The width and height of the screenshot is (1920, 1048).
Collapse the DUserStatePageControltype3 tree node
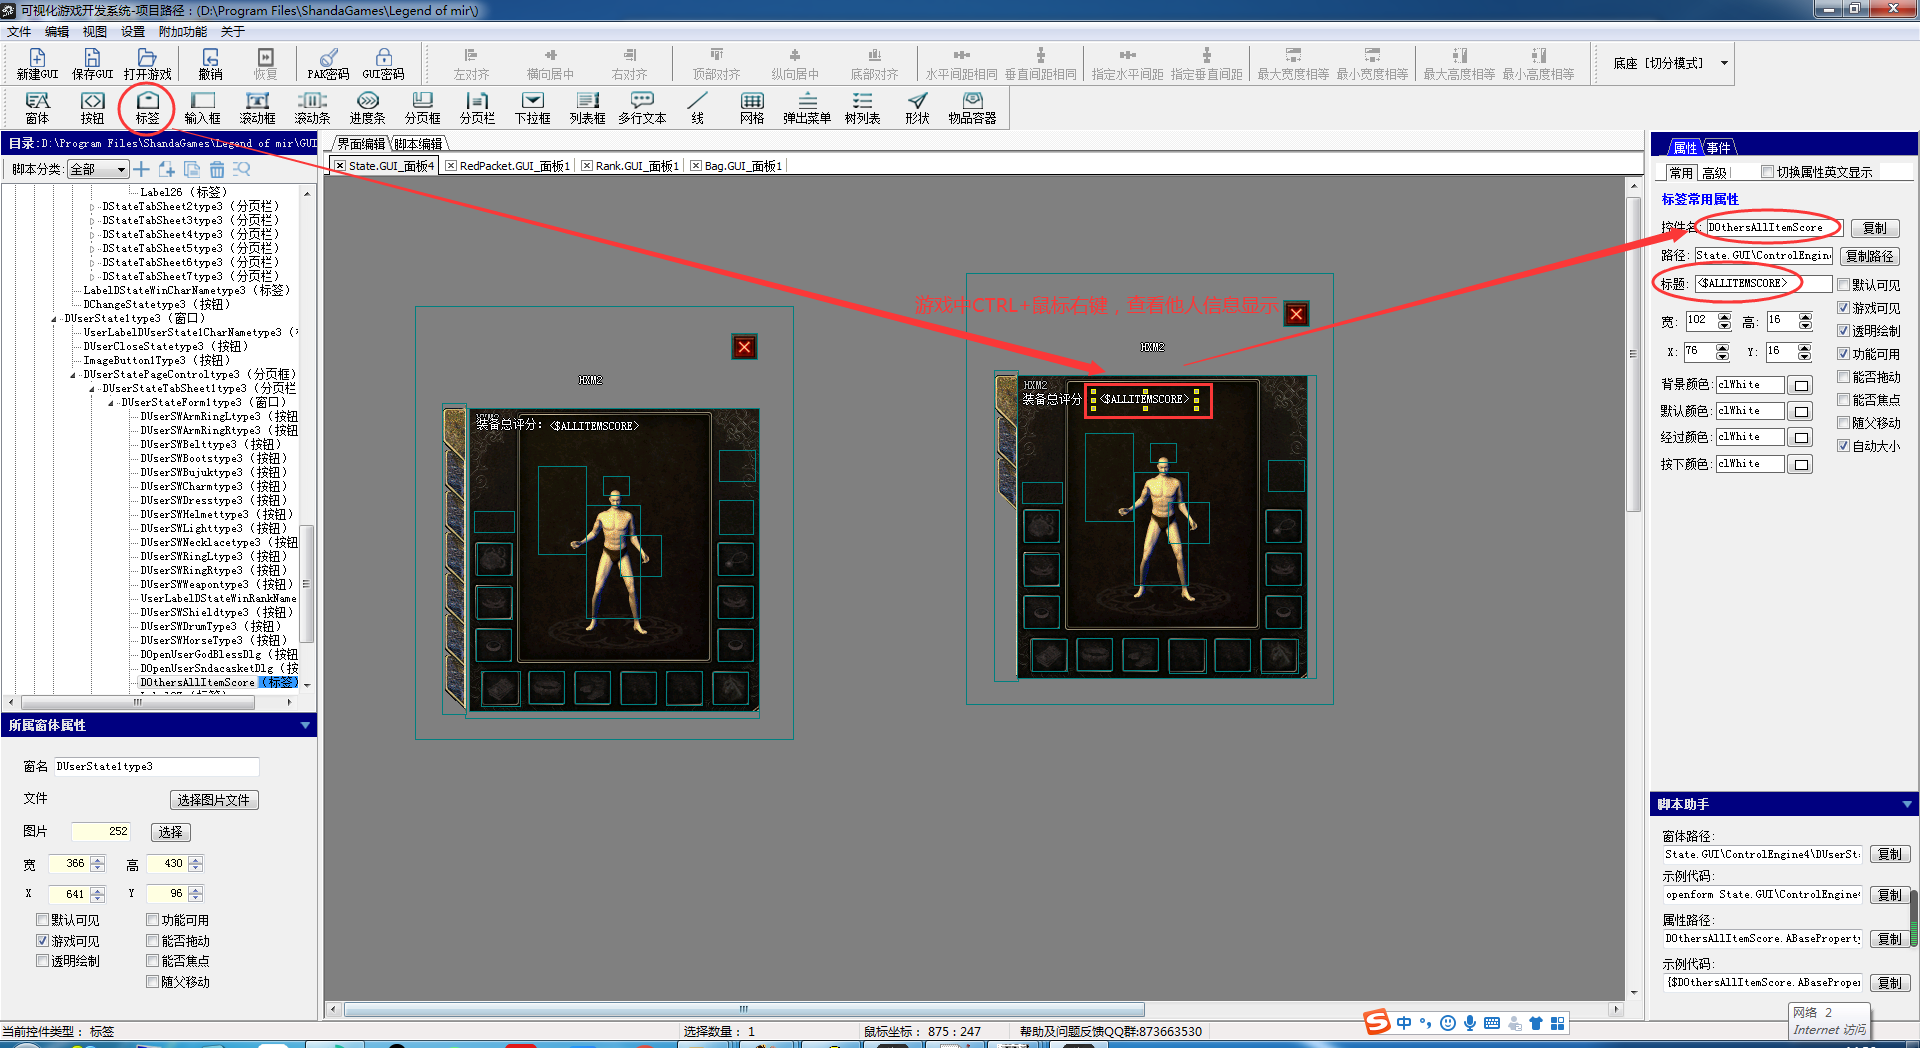pos(73,375)
